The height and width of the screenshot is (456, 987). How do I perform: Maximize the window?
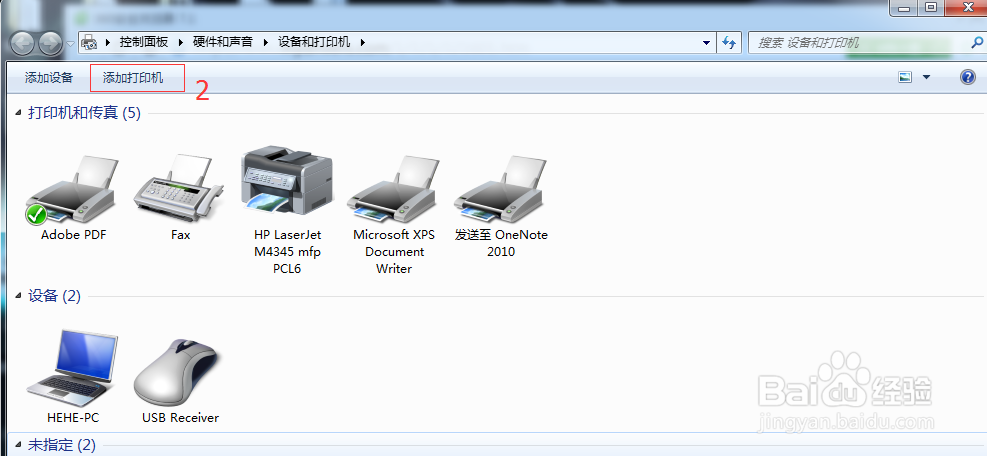[930, 8]
